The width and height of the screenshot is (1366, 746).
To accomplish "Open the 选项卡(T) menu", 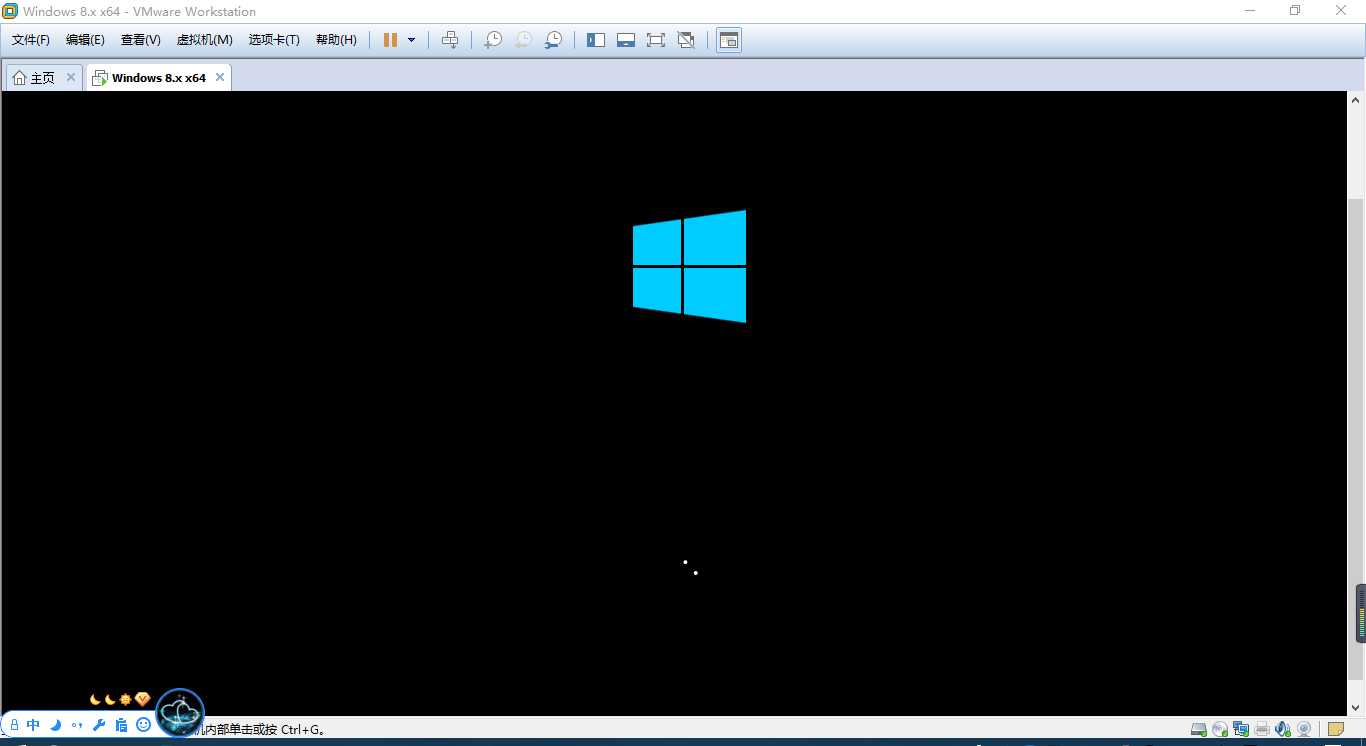I will point(275,40).
